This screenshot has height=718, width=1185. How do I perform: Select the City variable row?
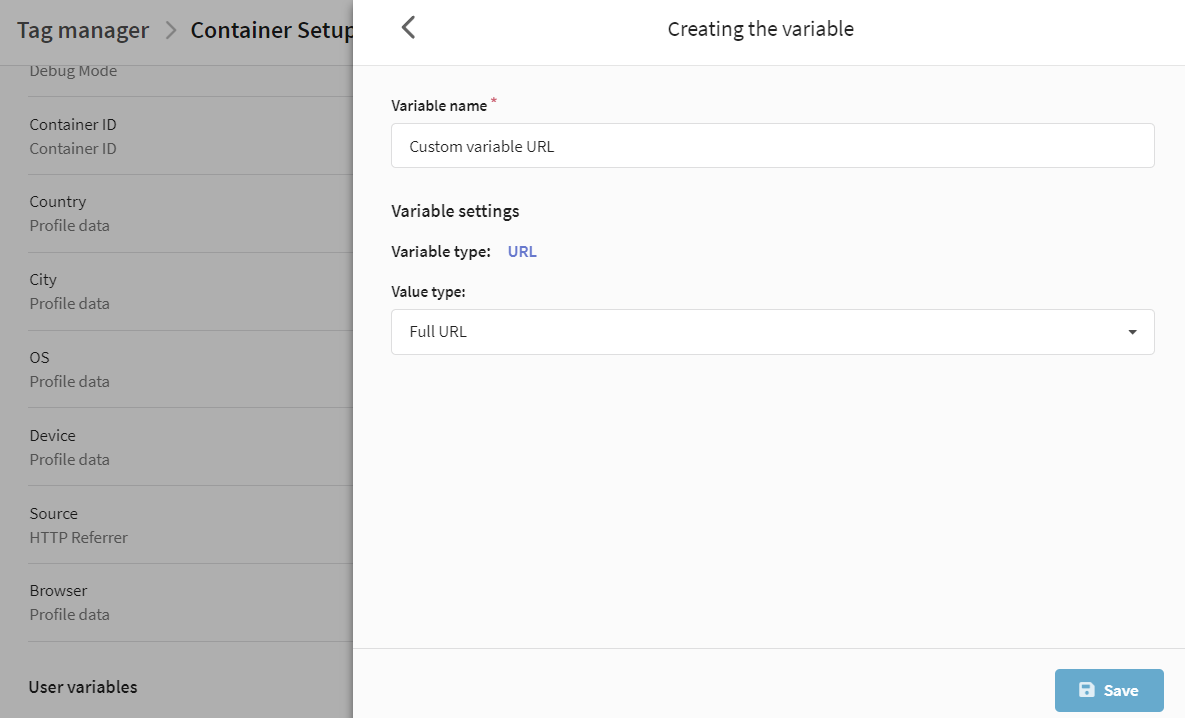(190, 292)
